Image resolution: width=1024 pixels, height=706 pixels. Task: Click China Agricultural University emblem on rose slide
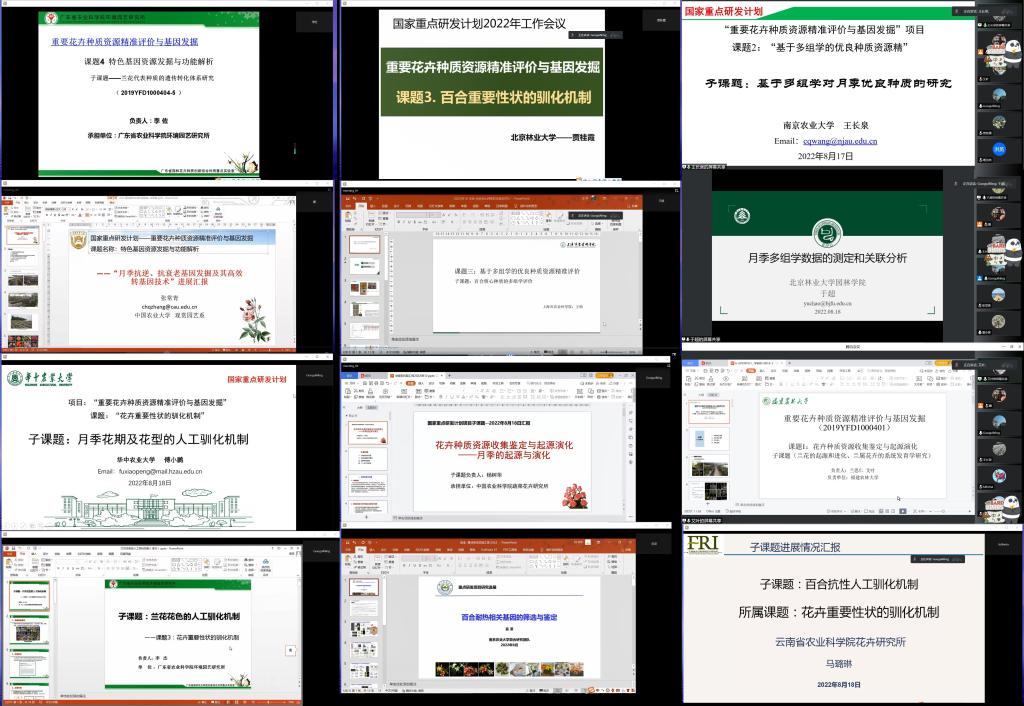click(78, 240)
